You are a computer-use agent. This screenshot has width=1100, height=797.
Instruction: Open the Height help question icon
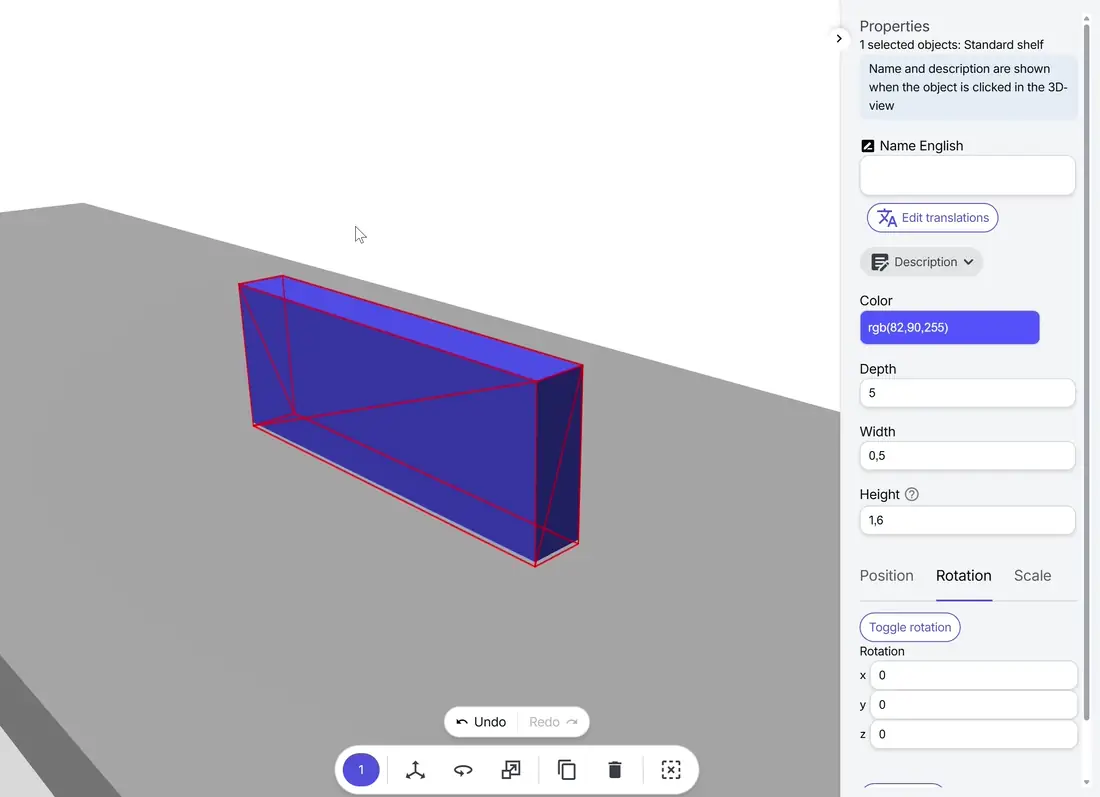pos(911,494)
